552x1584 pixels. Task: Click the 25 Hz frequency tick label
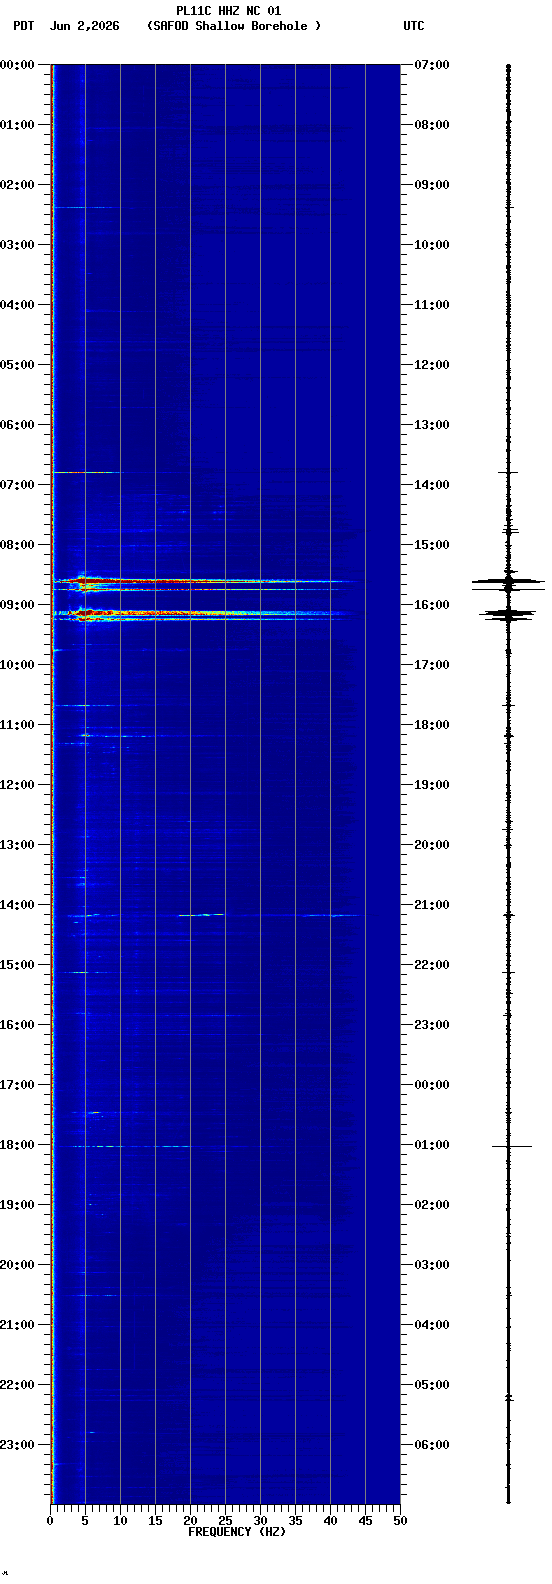tap(225, 1521)
